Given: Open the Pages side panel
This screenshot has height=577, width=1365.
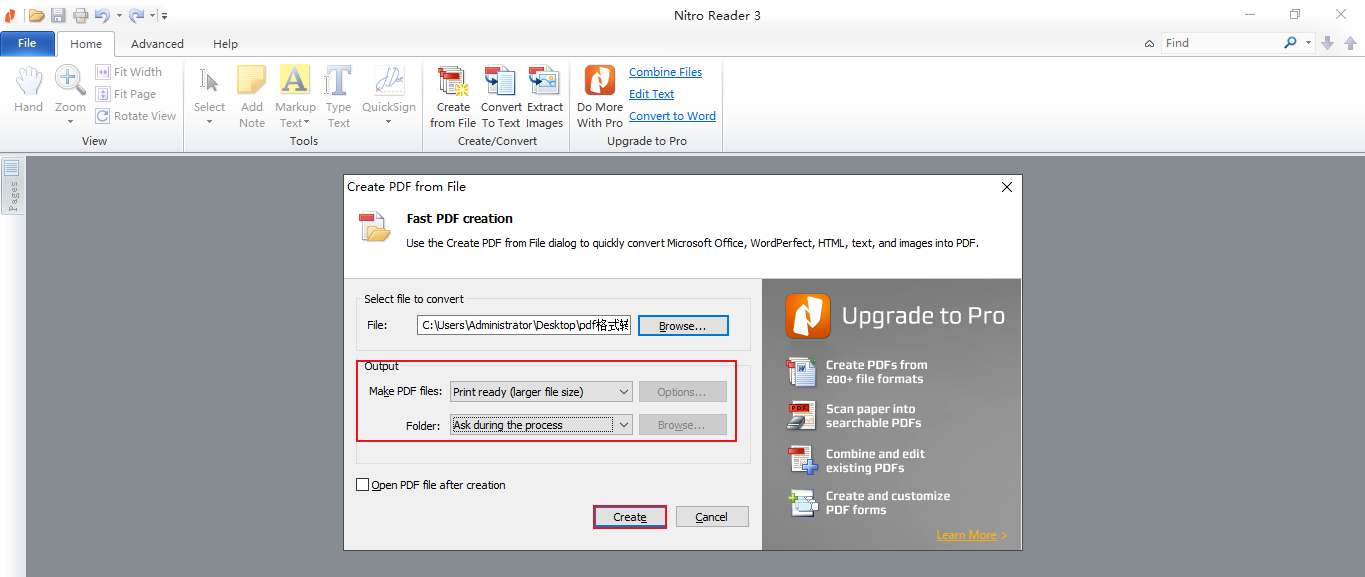Looking at the screenshot, I should tap(12, 186).
